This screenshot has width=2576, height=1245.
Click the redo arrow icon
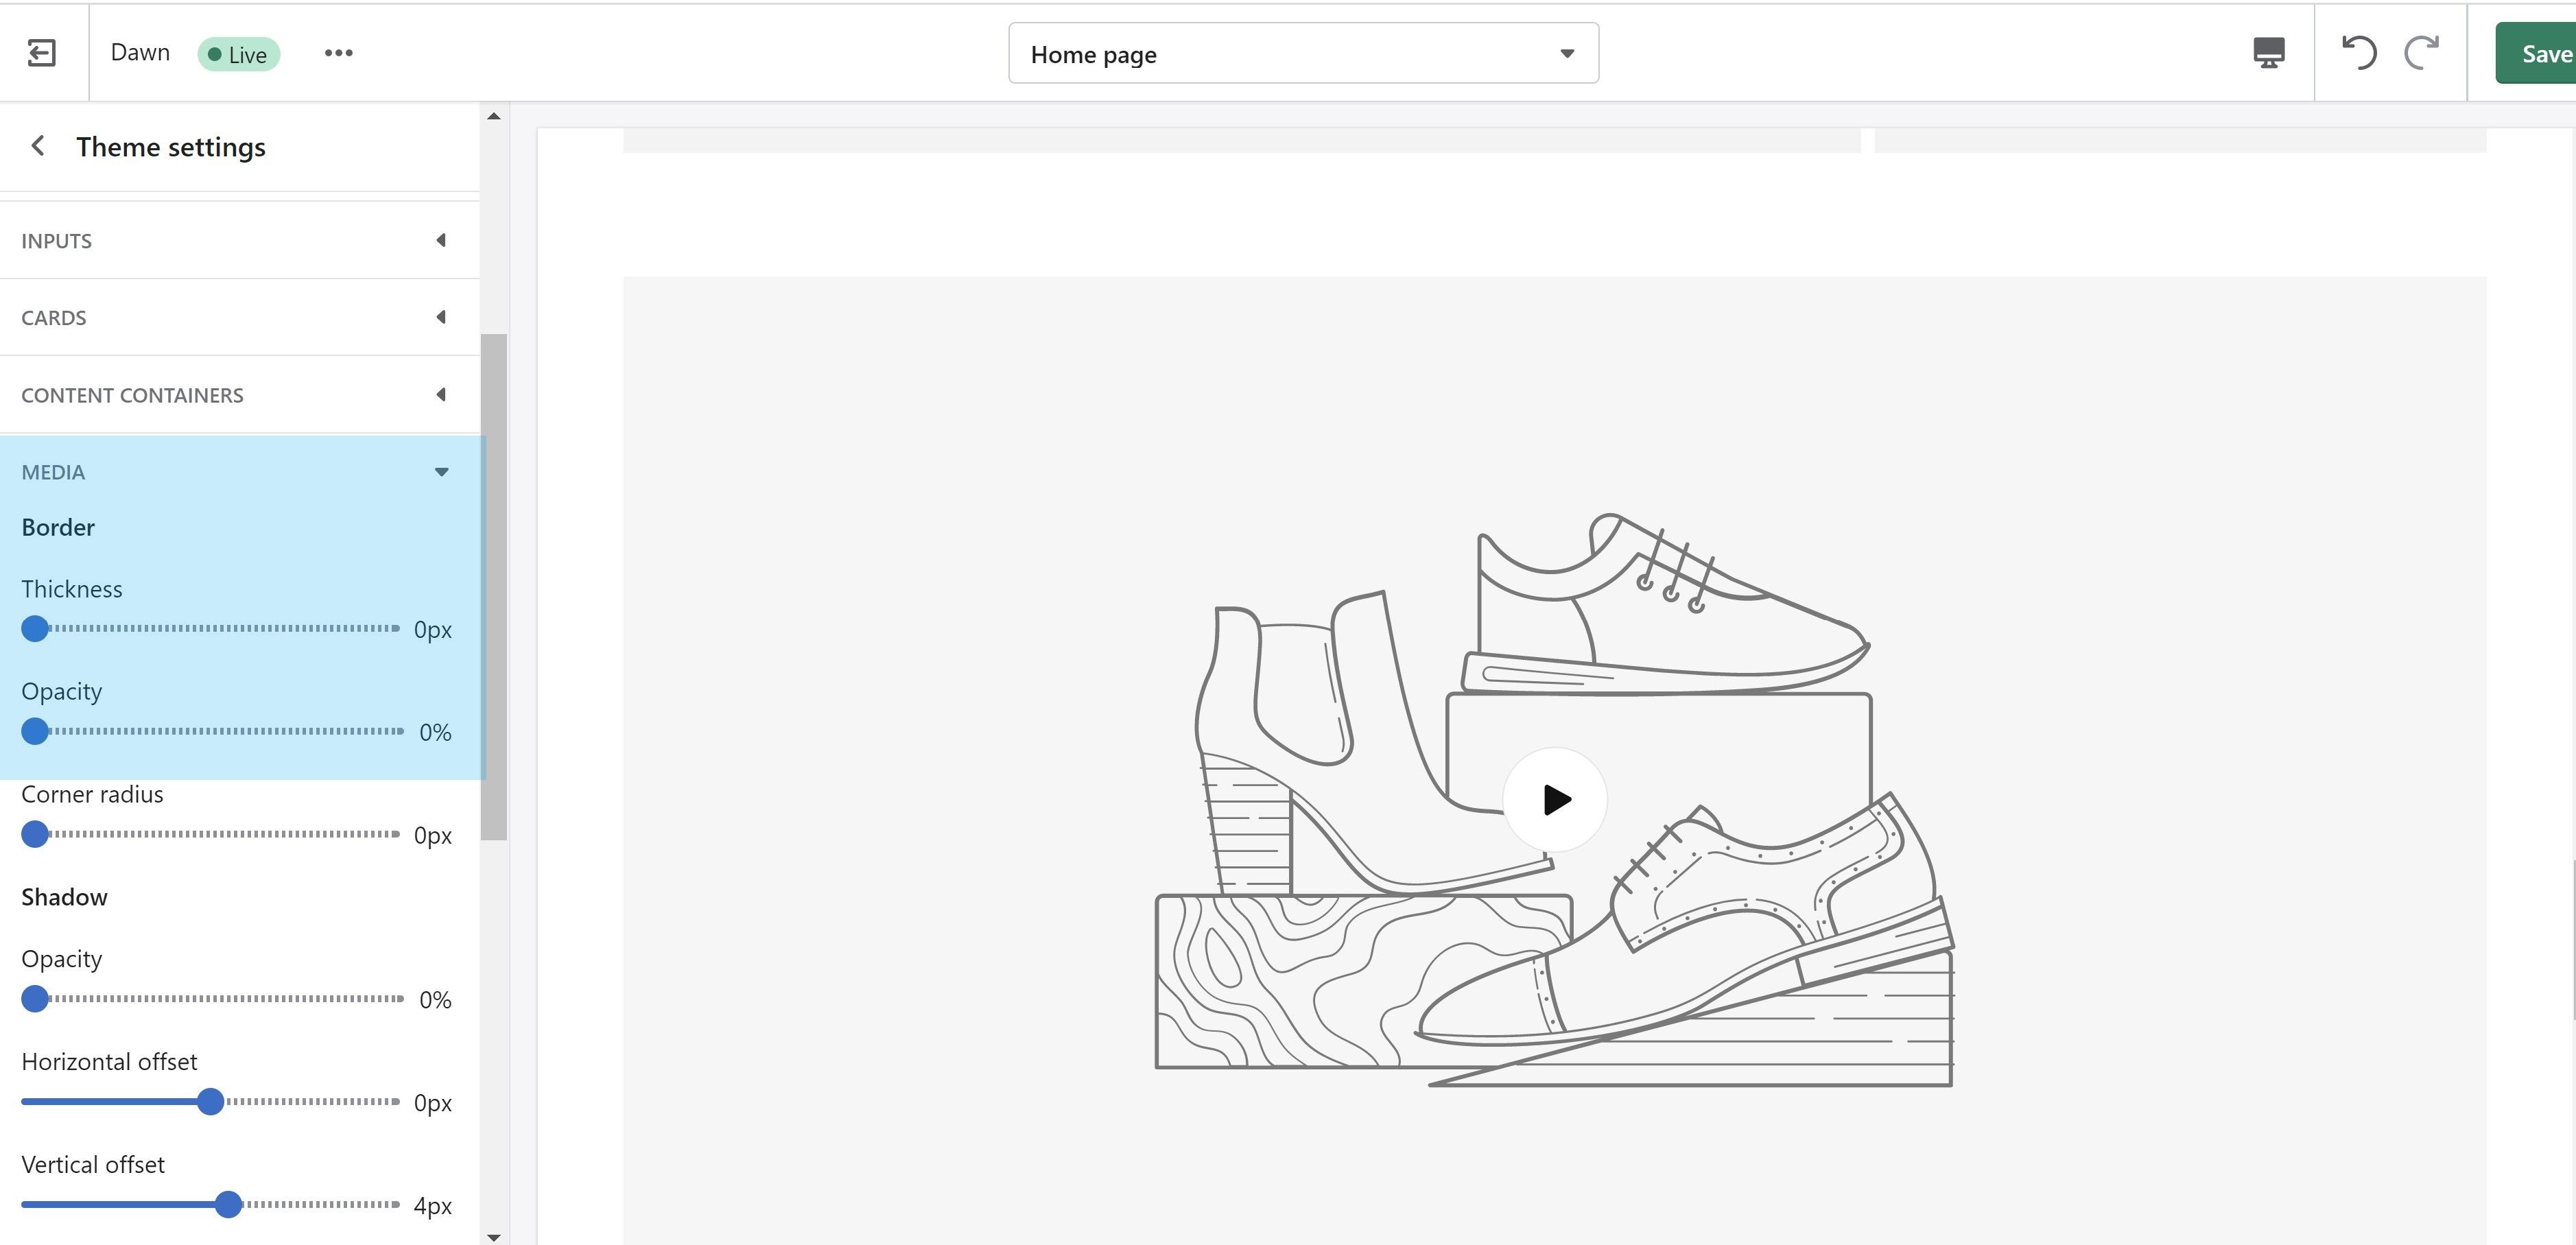[x=2422, y=52]
